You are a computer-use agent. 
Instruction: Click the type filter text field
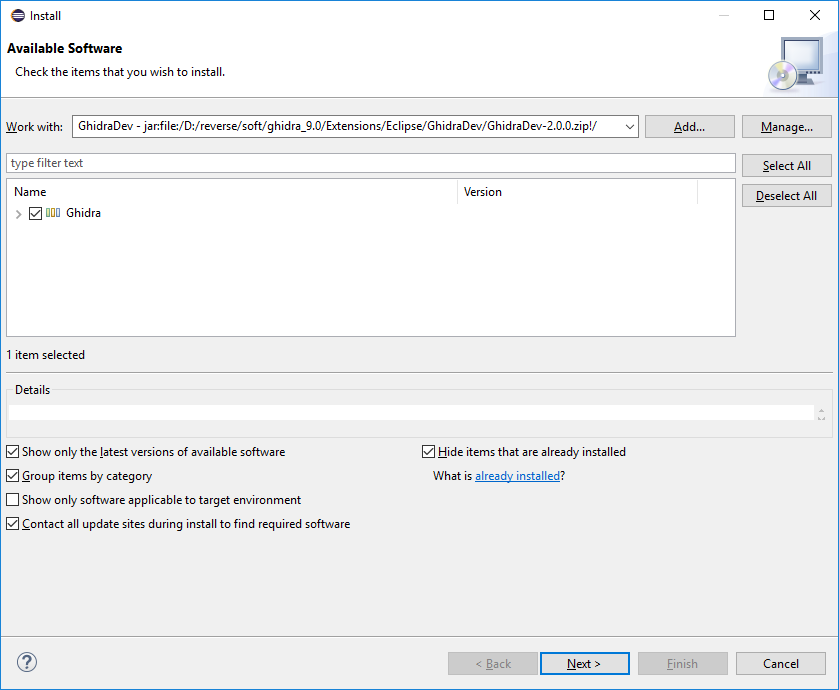[371, 163]
